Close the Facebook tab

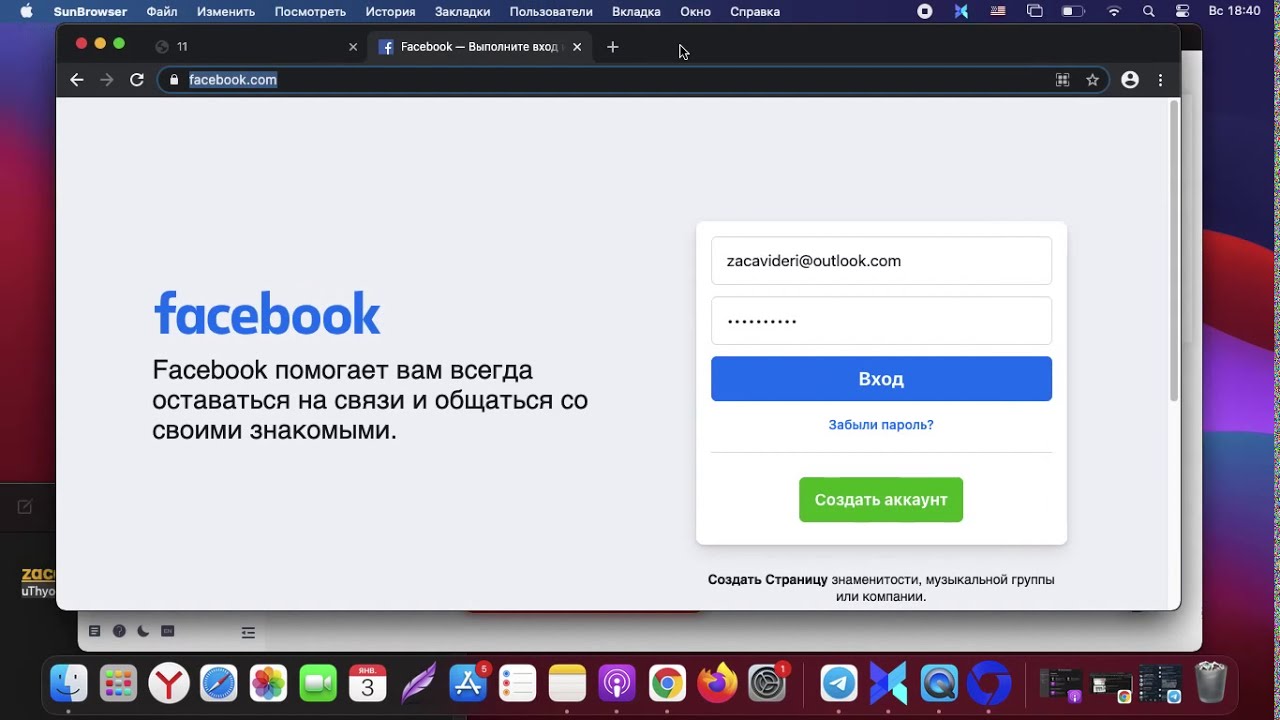click(x=577, y=47)
